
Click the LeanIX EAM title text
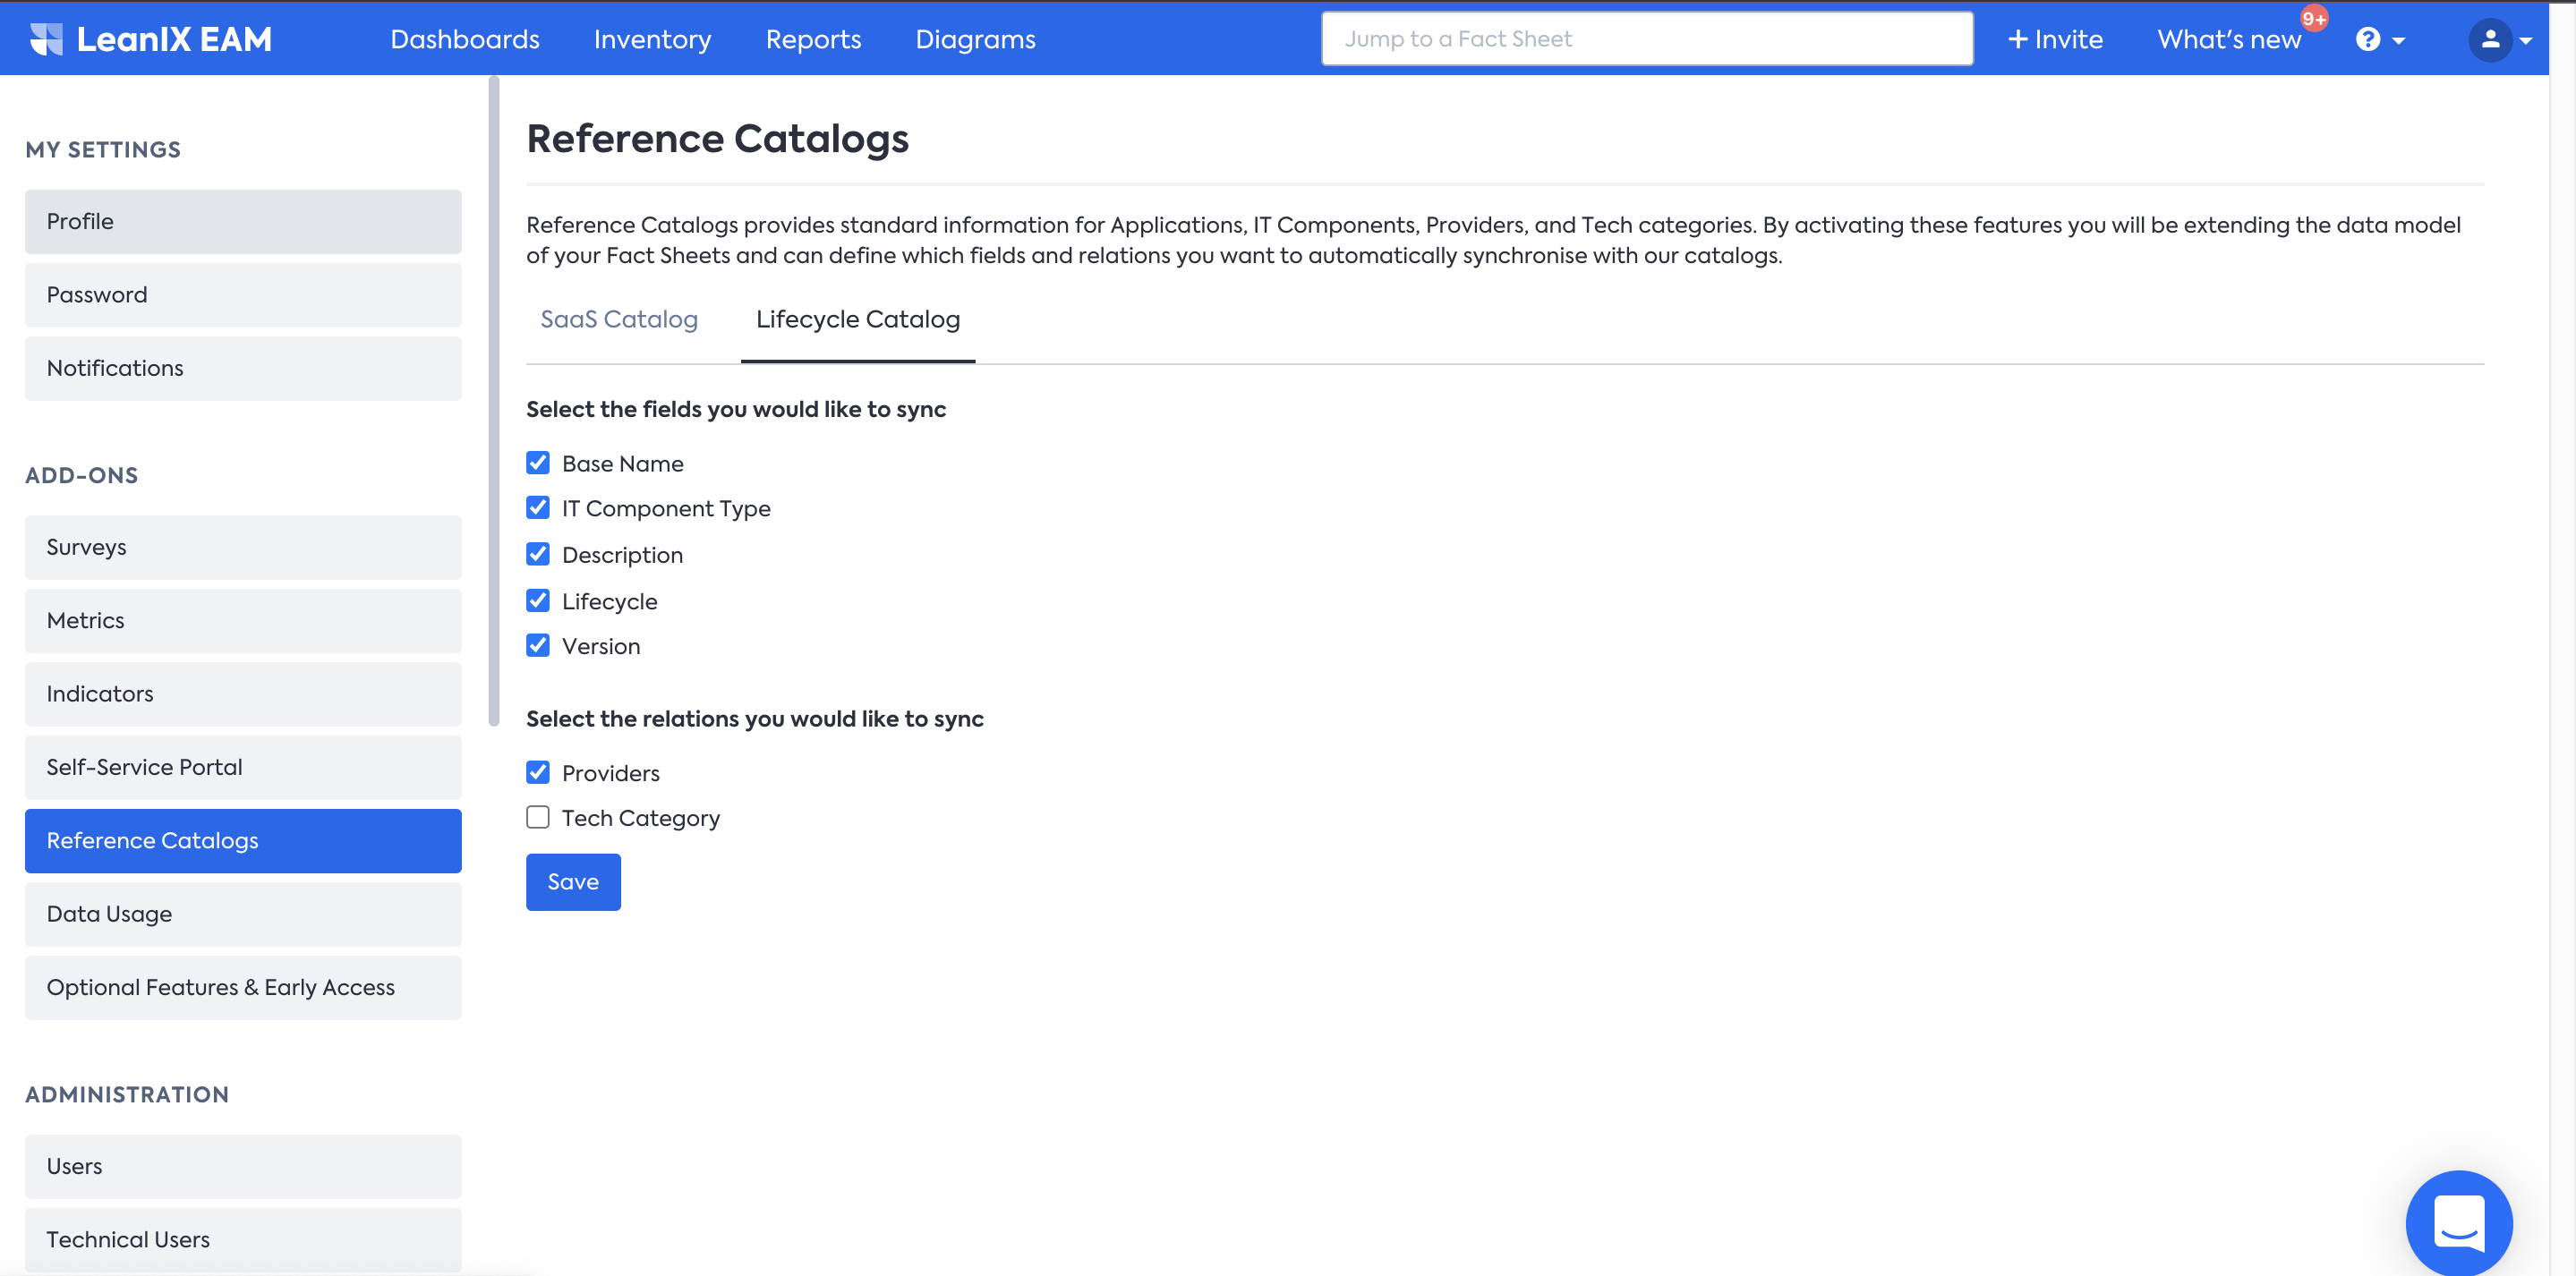tap(174, 39)
